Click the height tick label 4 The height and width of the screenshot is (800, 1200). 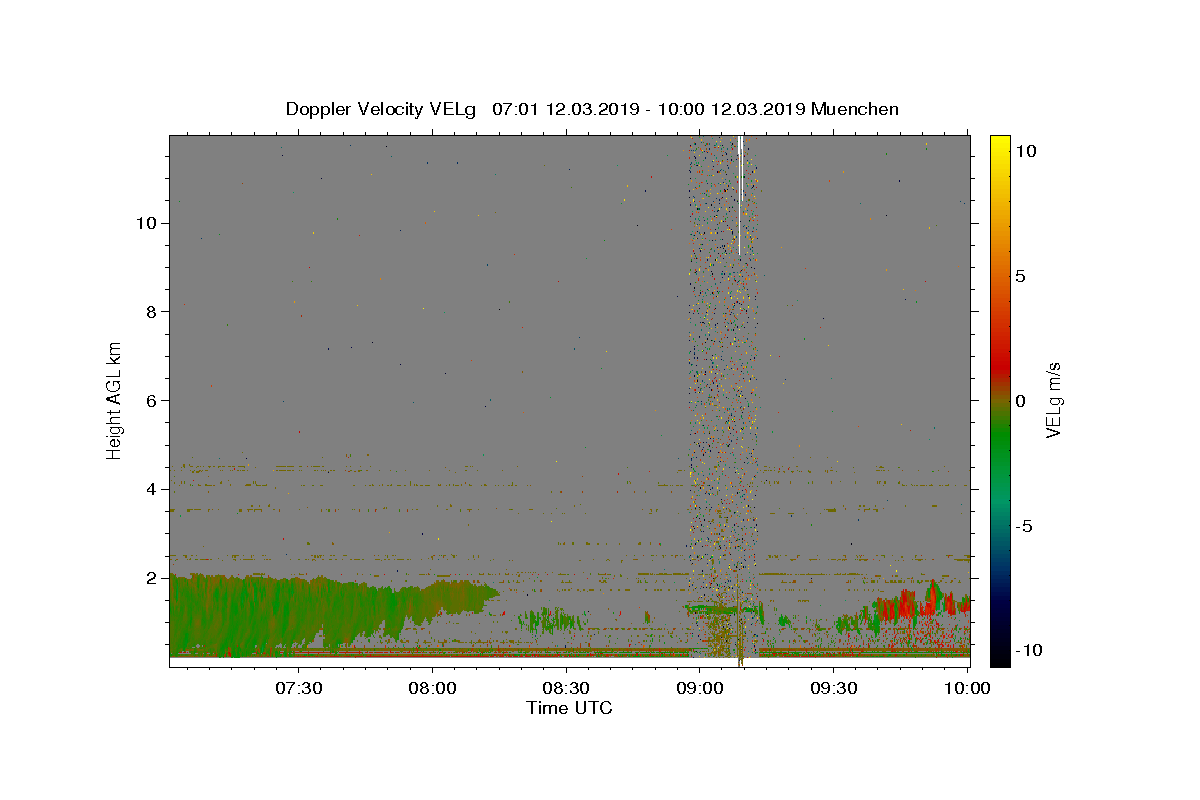(150, 489)
